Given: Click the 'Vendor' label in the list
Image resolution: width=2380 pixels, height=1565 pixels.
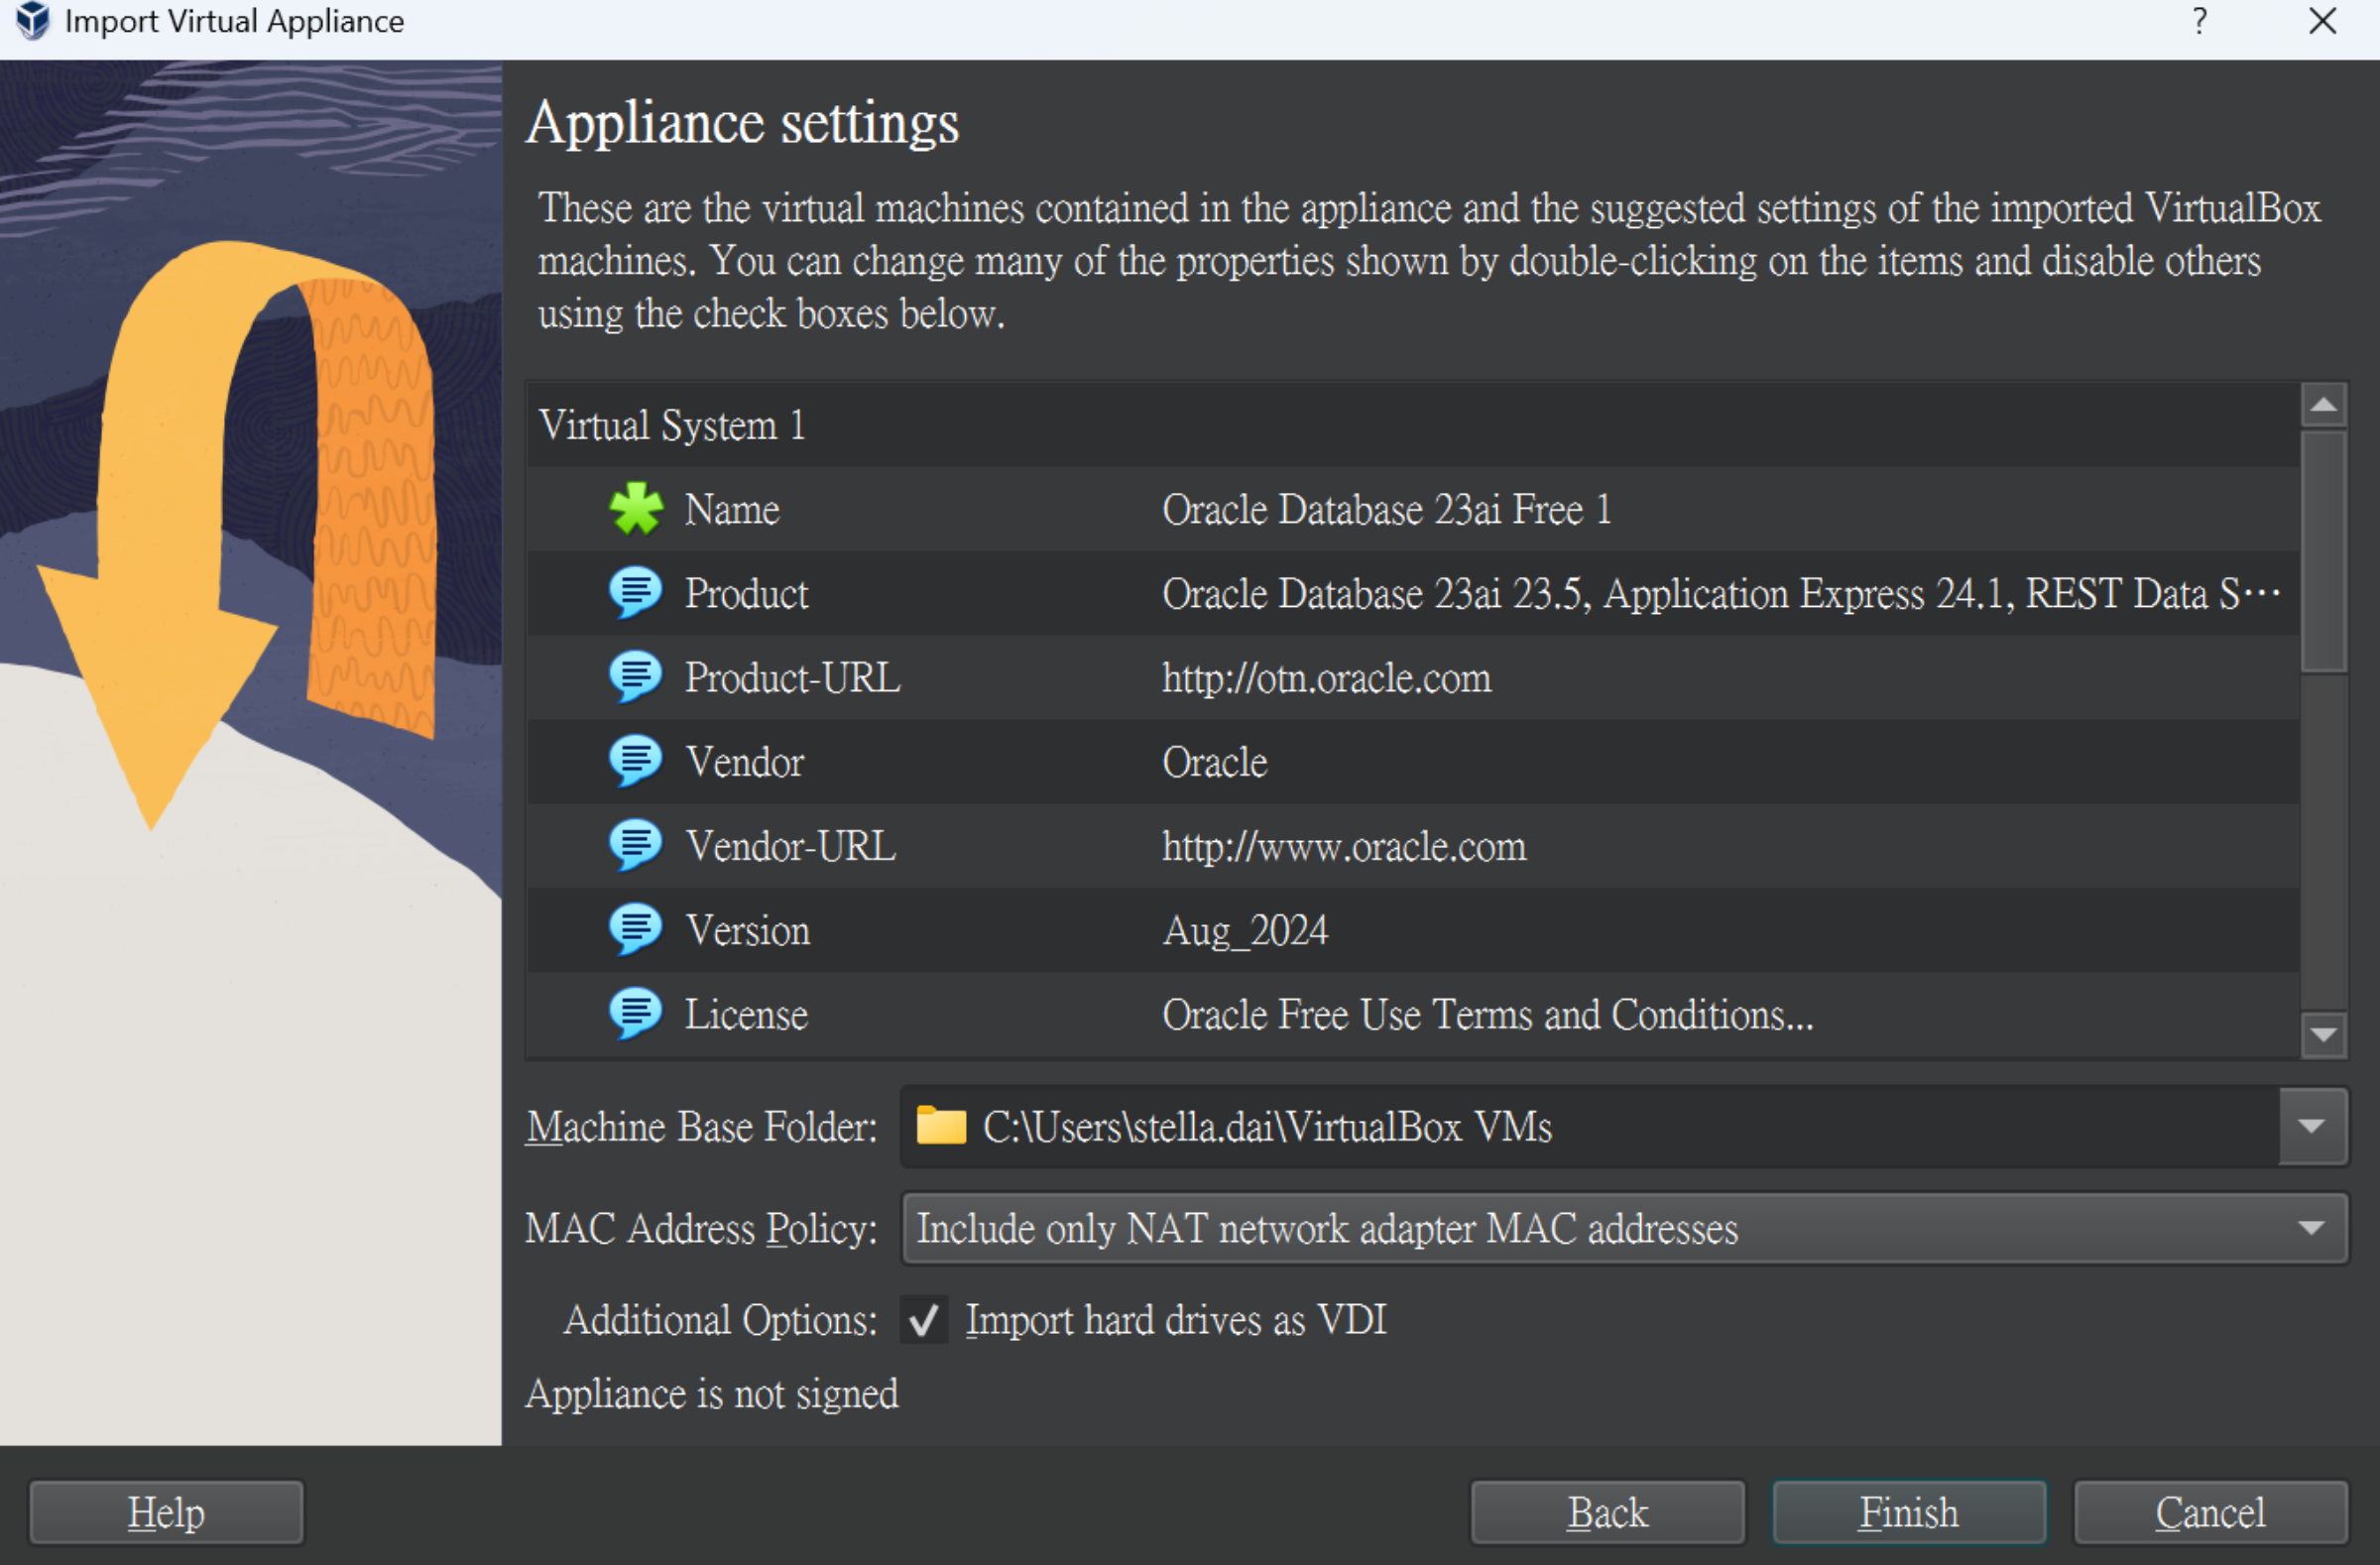Looking at the screenshot, I should tap(745, 762).
